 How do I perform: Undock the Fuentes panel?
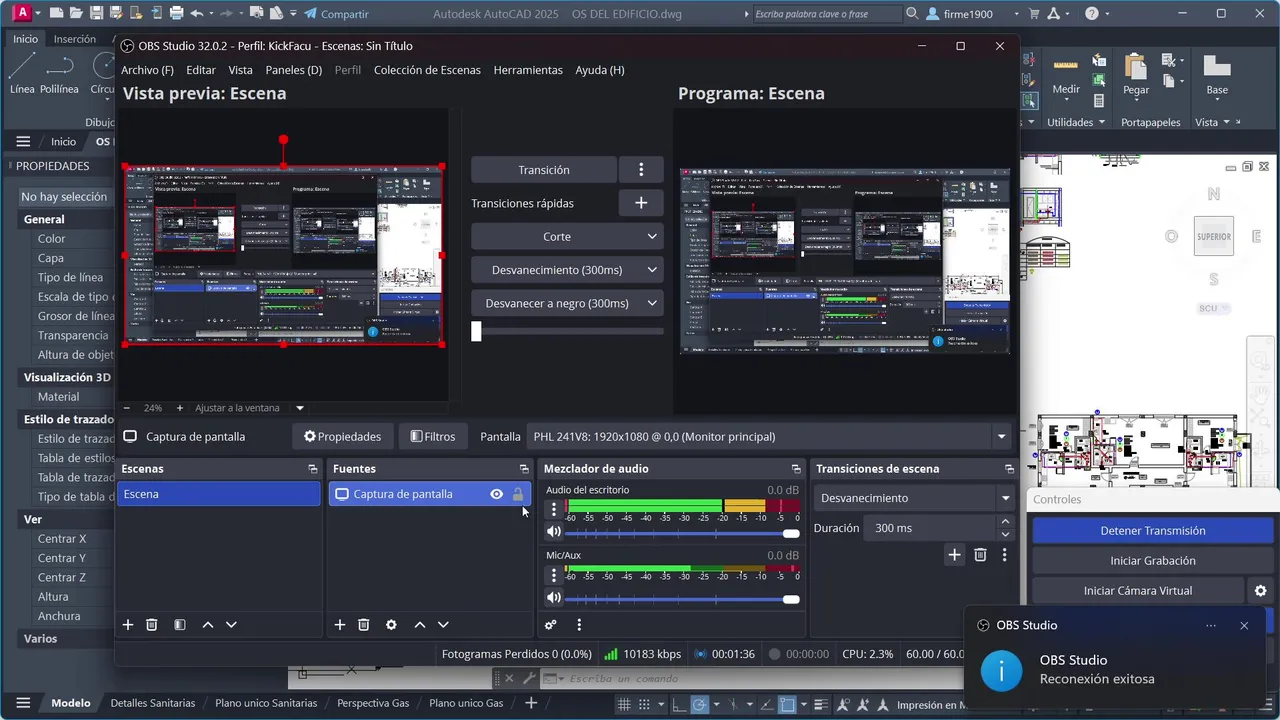(x=524, y=469)
